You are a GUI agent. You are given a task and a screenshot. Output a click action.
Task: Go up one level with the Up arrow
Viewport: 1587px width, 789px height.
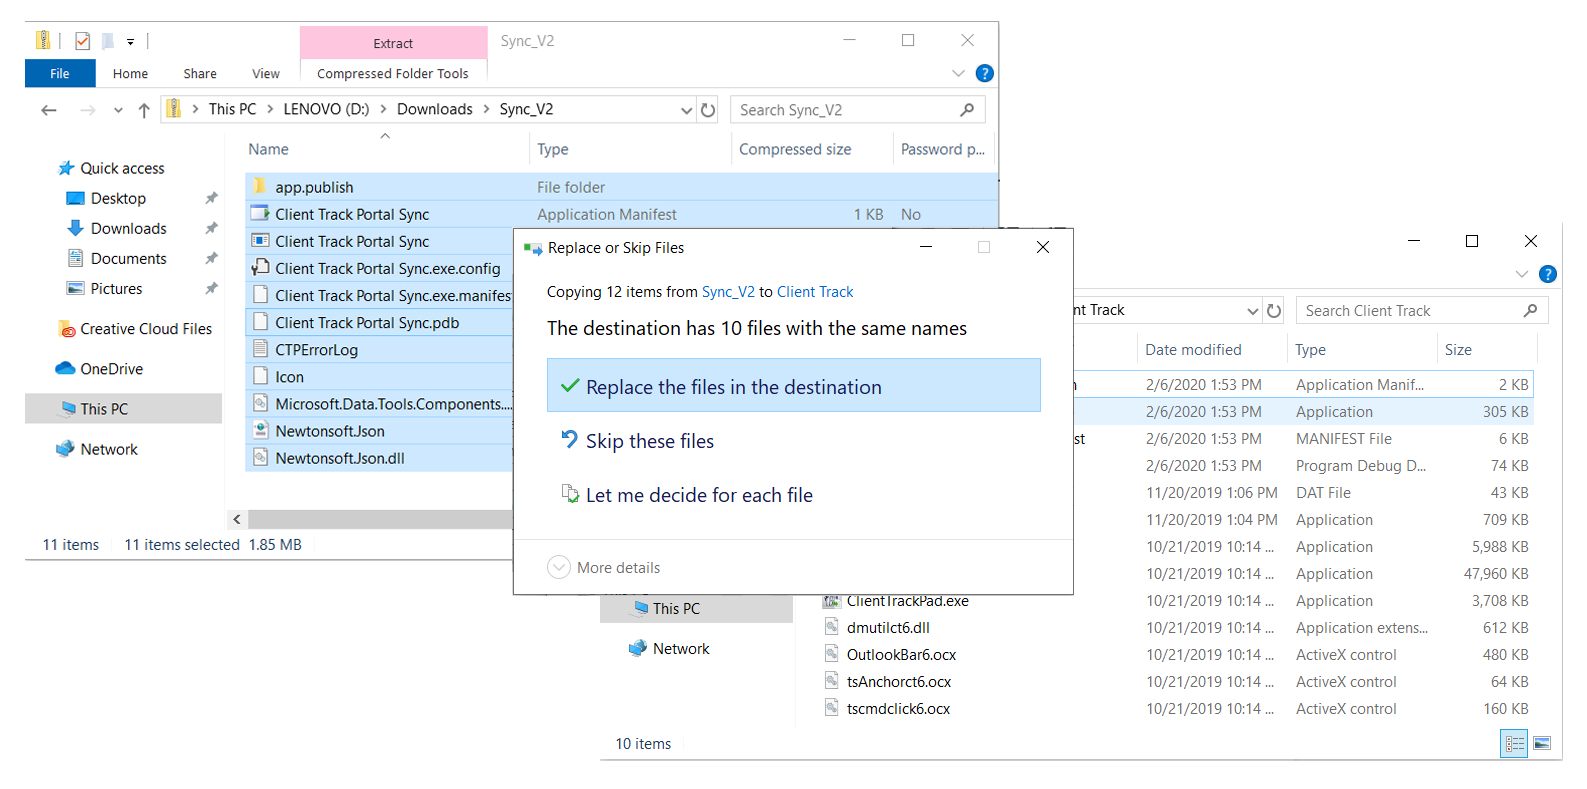(x=144, y=110)
